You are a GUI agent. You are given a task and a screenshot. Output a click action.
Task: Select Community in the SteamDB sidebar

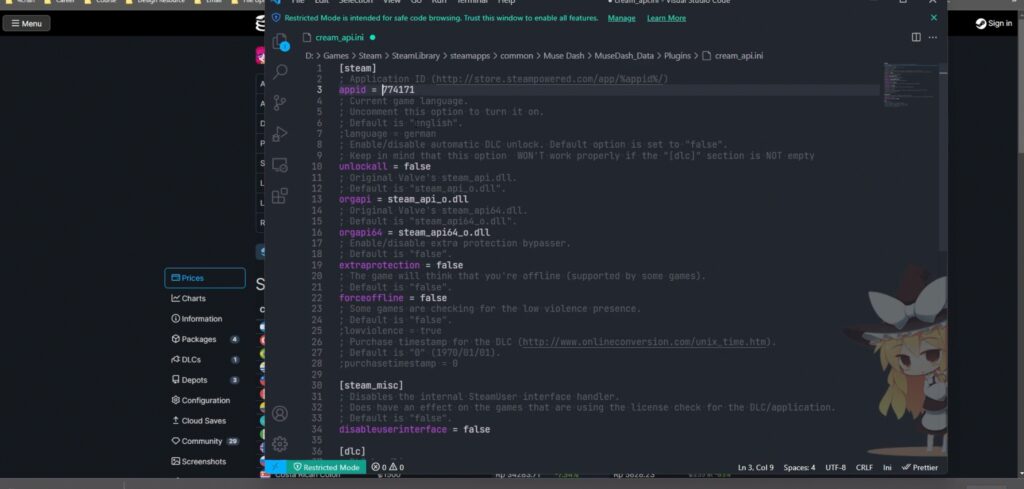point(205,441)
